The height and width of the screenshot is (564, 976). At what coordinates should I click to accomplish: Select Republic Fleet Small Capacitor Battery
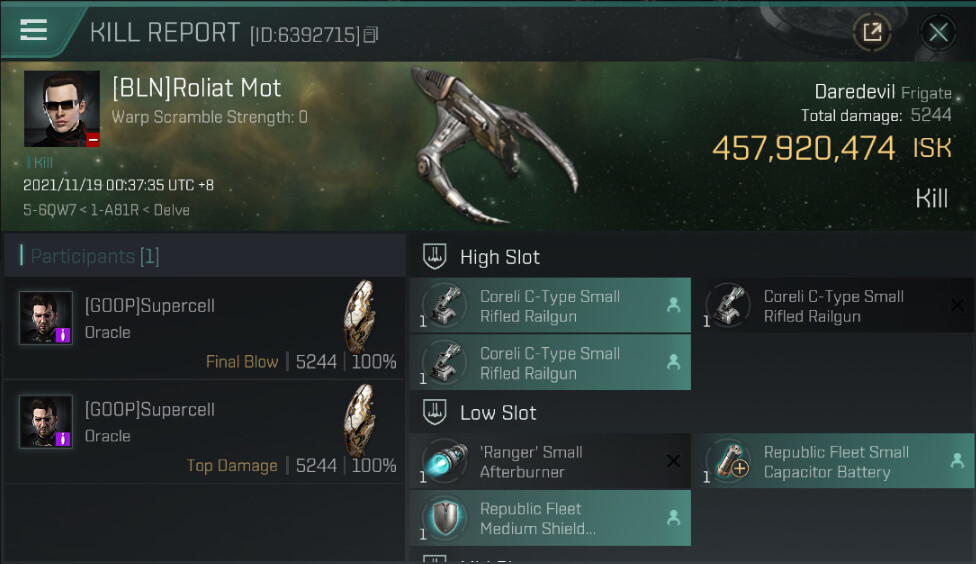(x=836, y=462)
